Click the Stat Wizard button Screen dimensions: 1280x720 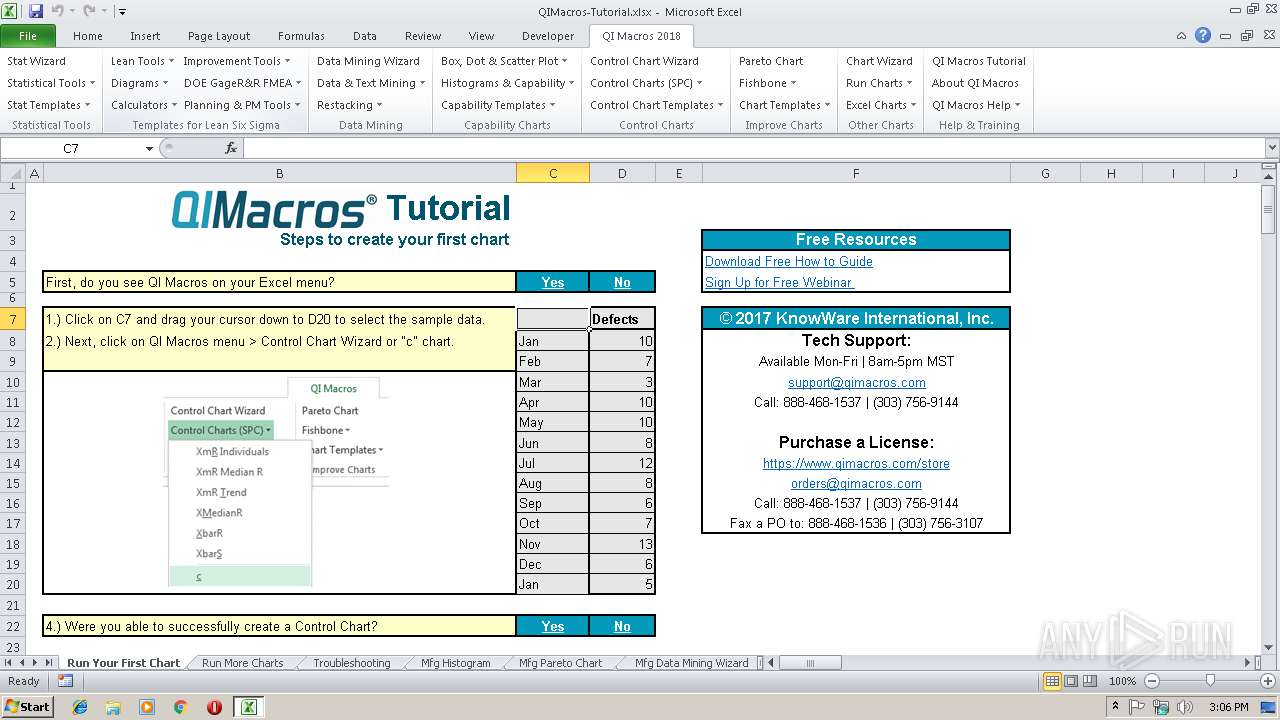click(x=37, y=61)
